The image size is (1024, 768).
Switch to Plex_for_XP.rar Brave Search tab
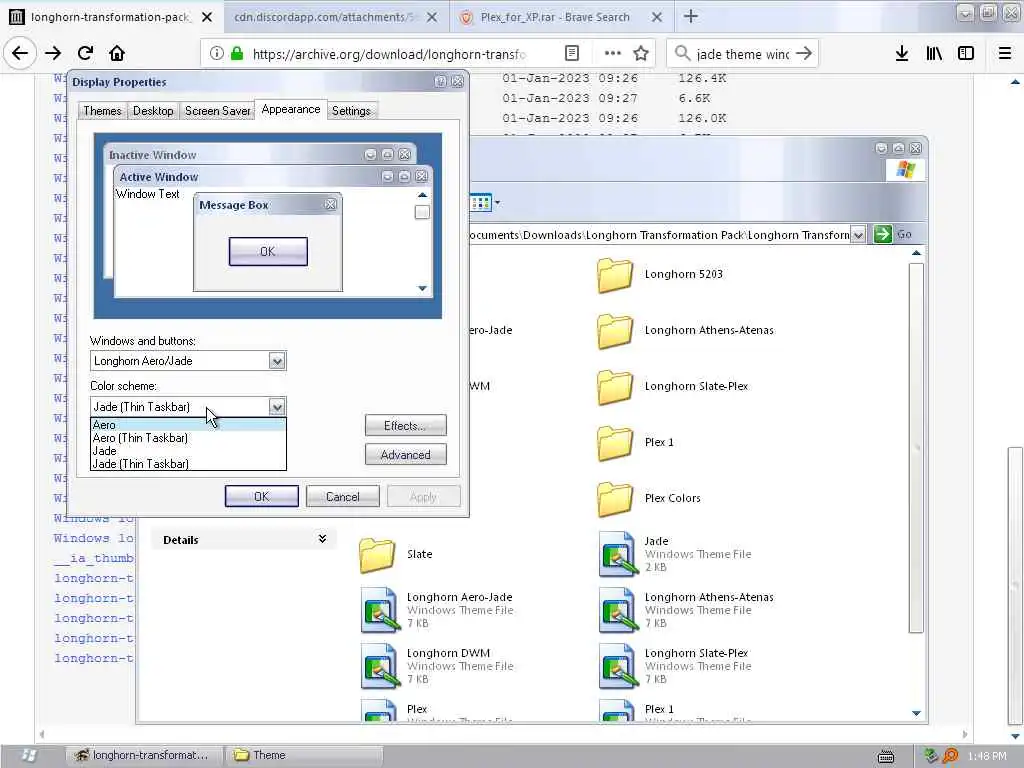click(x=555, y=18)
